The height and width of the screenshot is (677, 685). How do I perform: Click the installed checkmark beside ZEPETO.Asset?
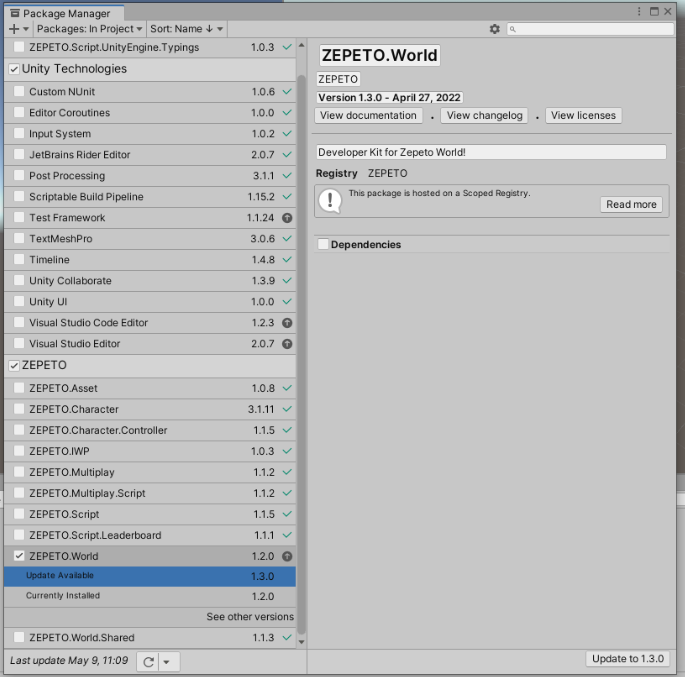pos(287,388)
